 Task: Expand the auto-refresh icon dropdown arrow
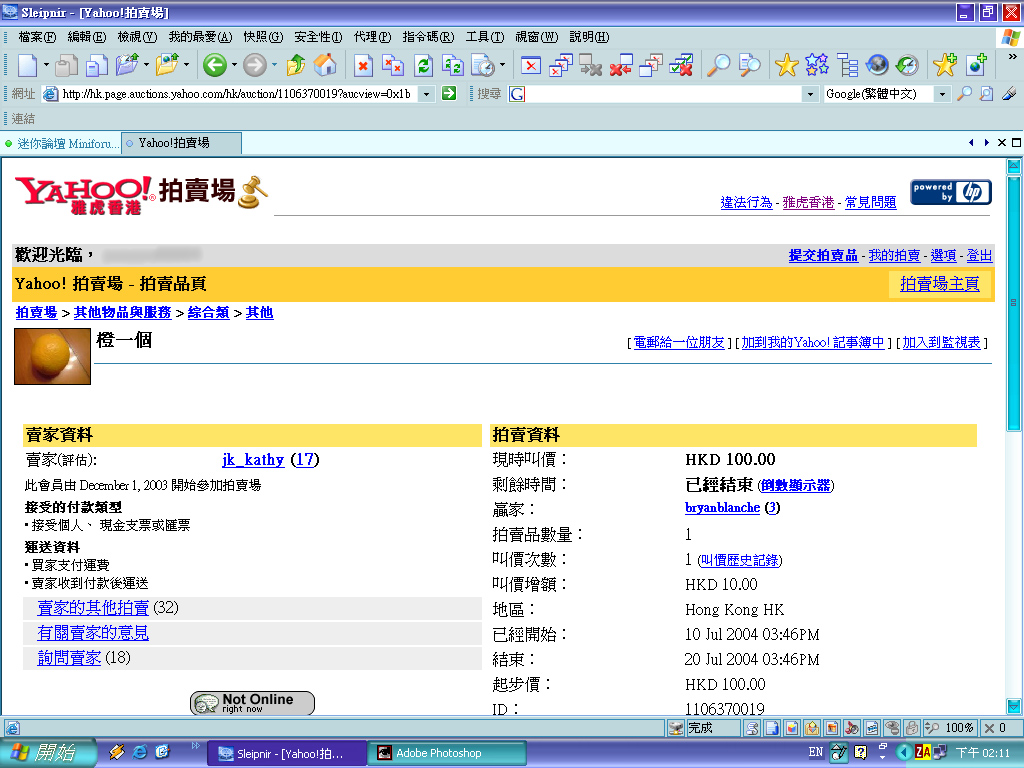[x=502, y=65]
